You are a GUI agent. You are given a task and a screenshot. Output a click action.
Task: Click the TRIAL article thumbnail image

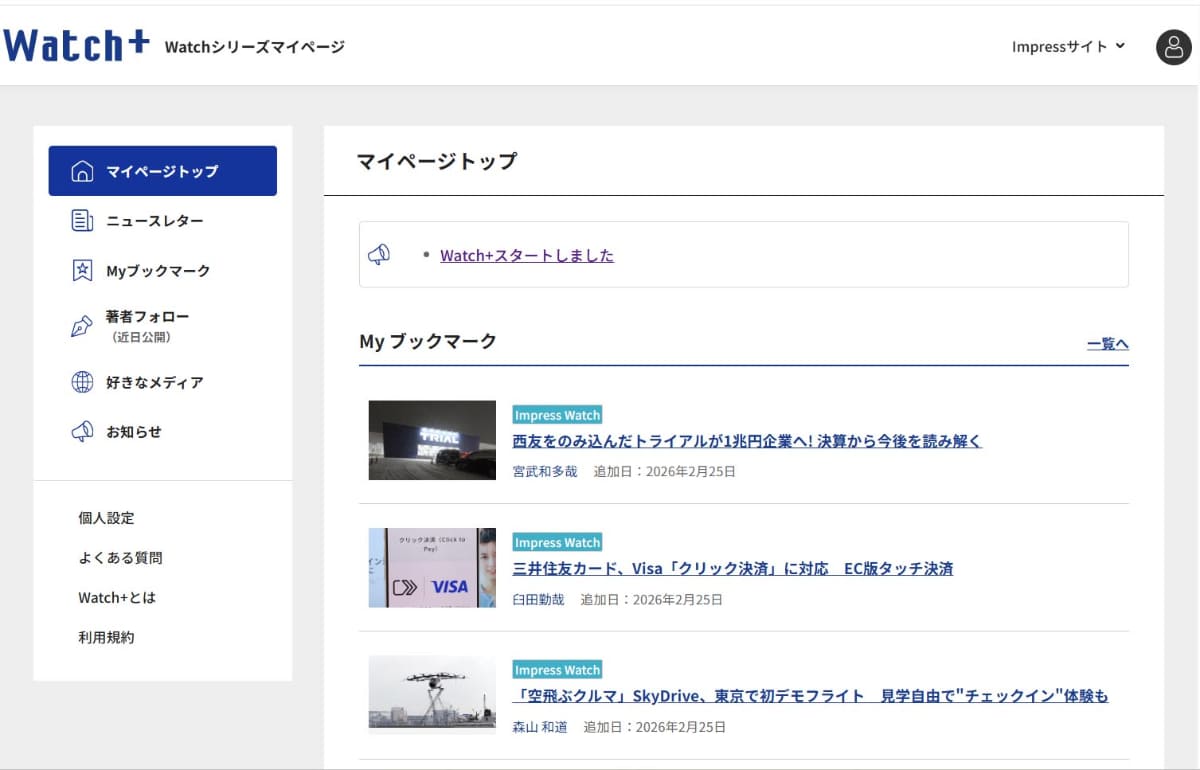tap(432, 440)
